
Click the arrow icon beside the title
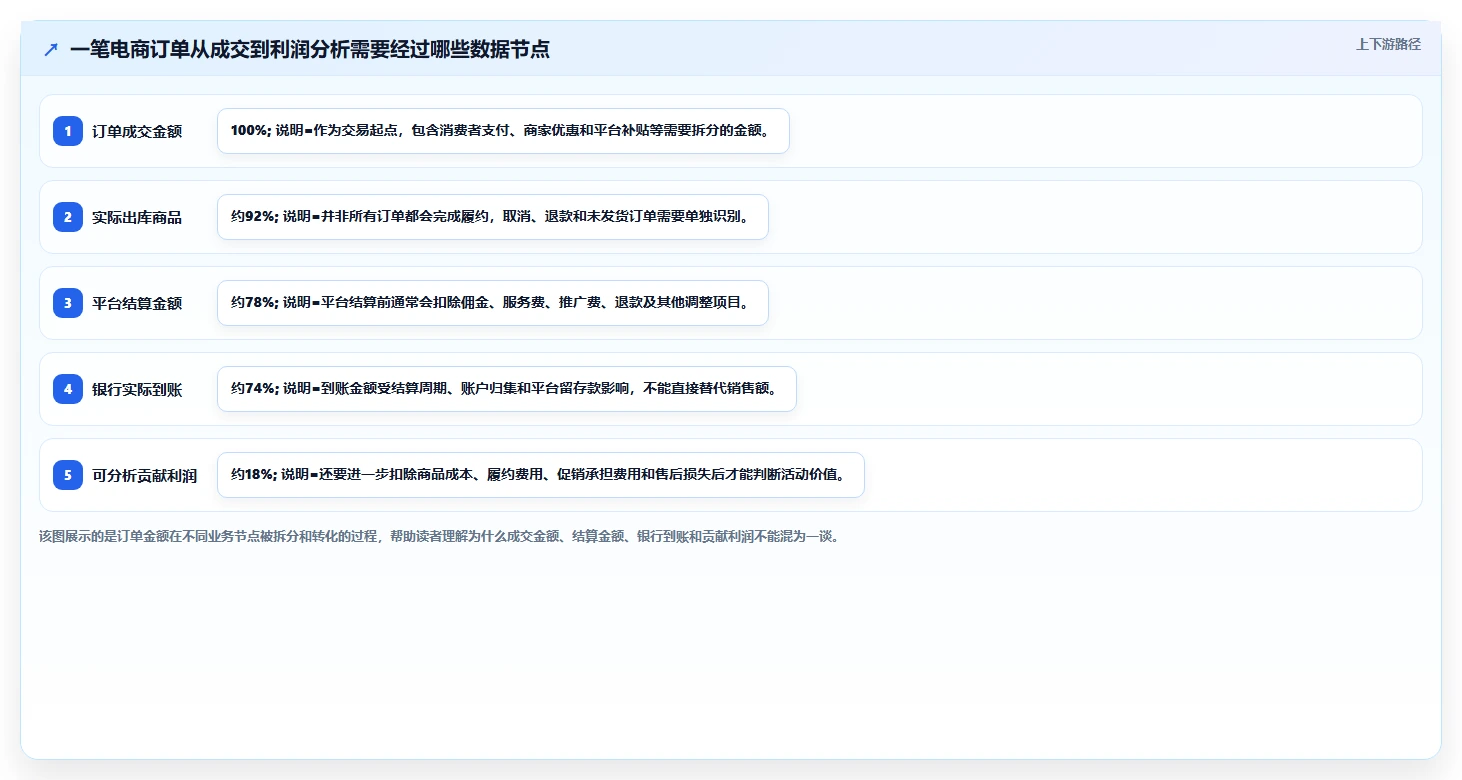[51, 49]
